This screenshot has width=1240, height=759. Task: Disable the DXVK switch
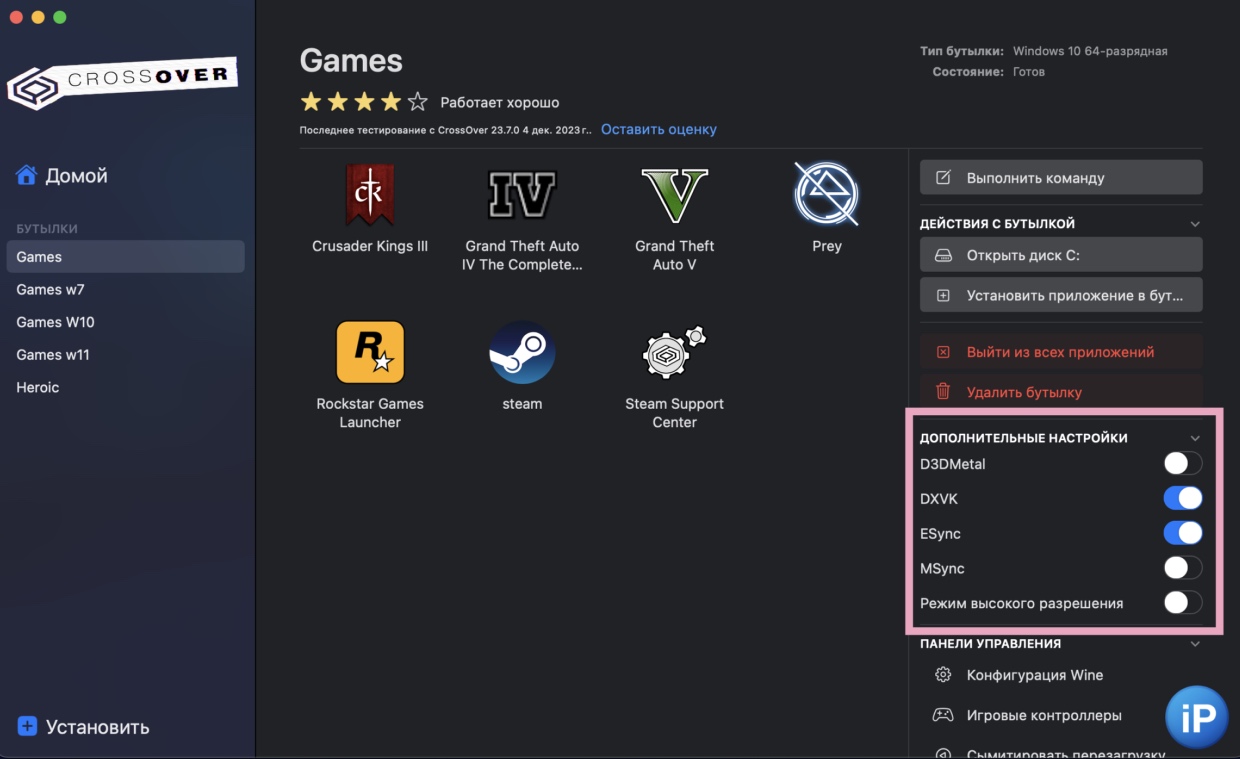coord(1182,498)
